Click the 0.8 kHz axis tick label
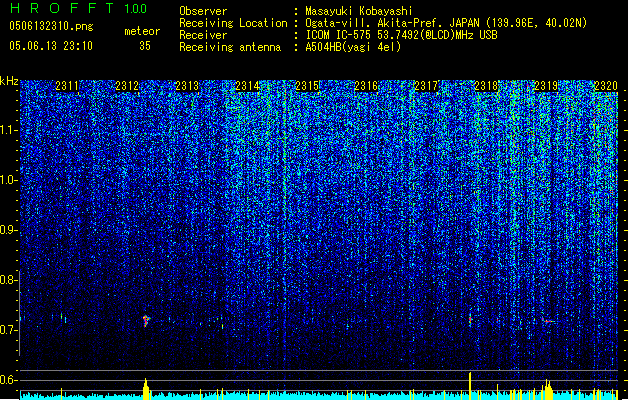The height and width of the screenshot is (400, 629). coord(9,280)
